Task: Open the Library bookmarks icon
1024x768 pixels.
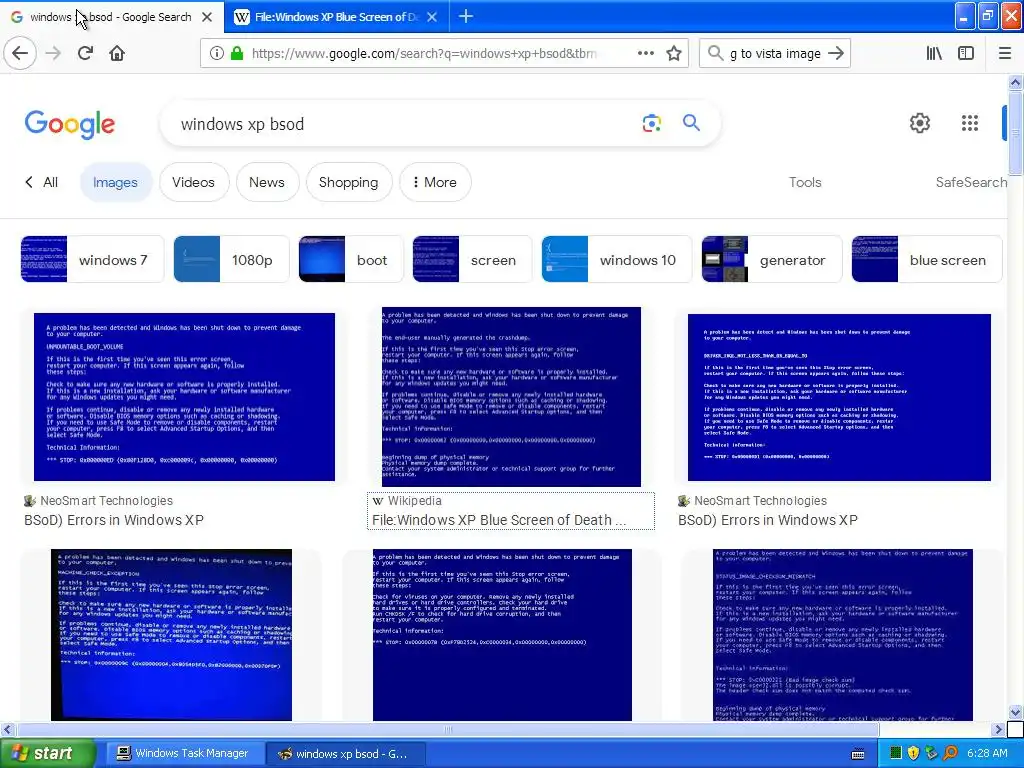Action: tap(934, 54)
